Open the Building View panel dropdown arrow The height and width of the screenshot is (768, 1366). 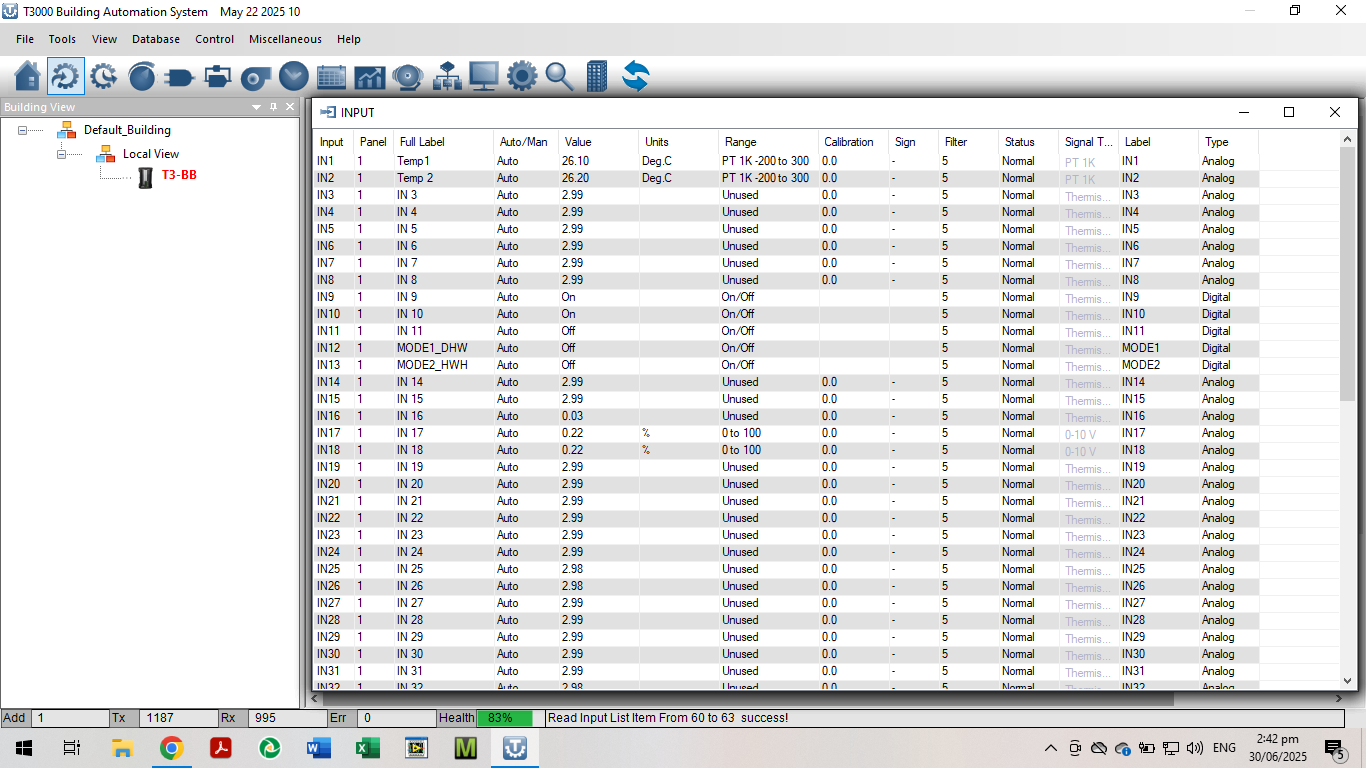click(256, 107)
